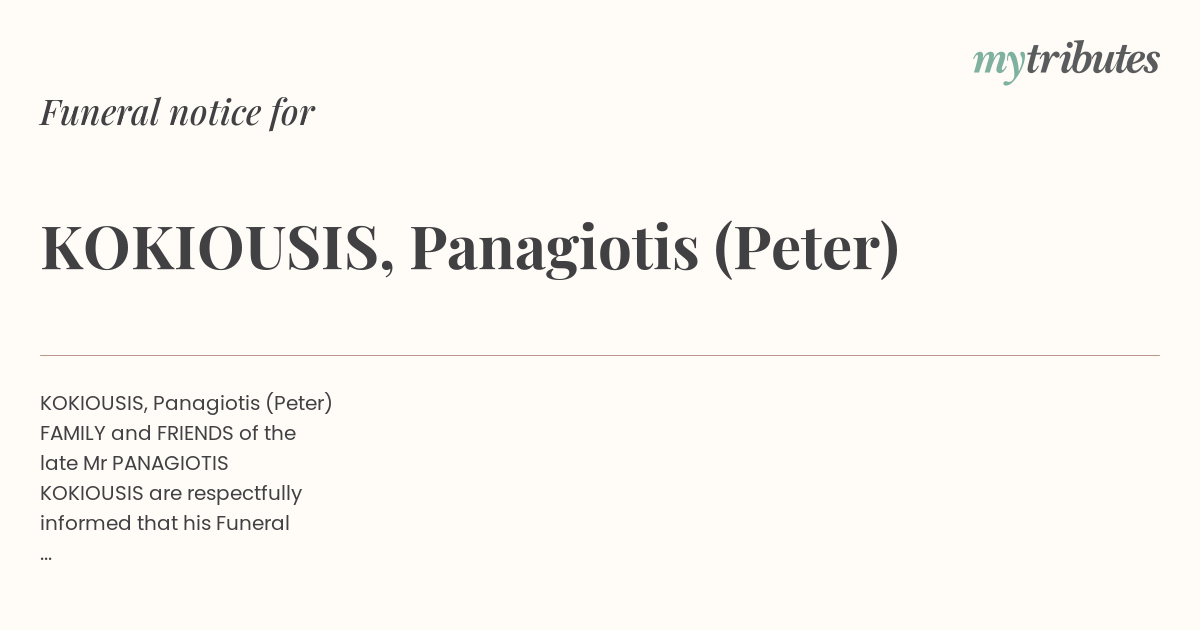1200x630 pixels.
Task: Click "(Peter)" in the large title
Action: tap(807, 248)
